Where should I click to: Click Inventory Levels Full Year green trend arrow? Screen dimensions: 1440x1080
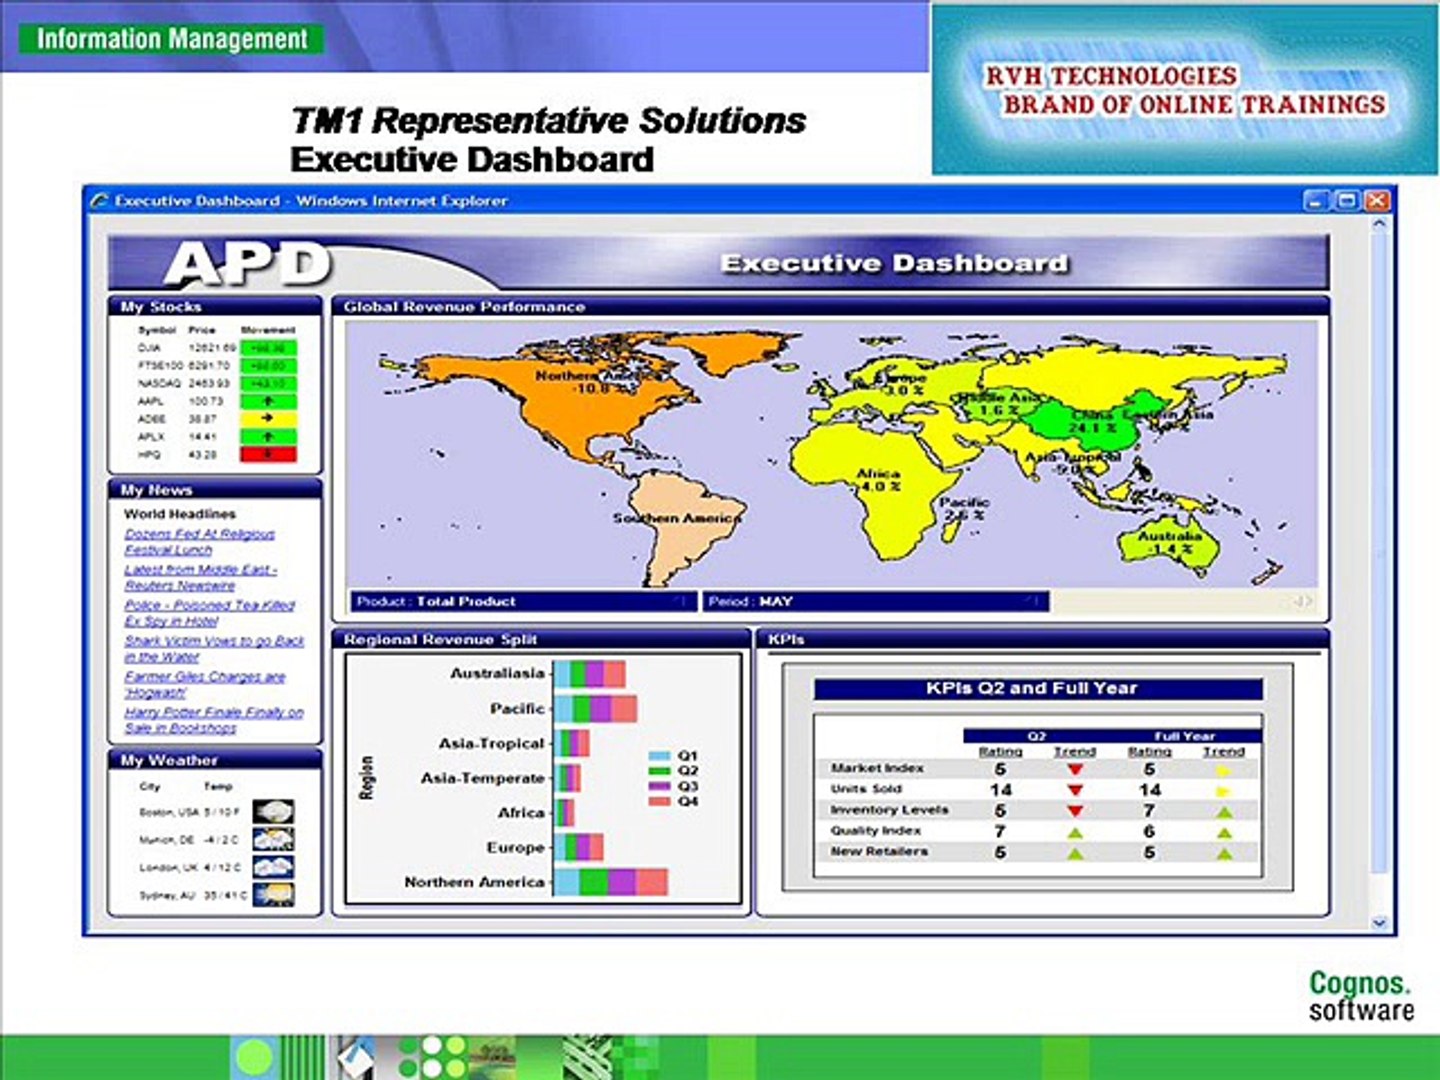1223,812
